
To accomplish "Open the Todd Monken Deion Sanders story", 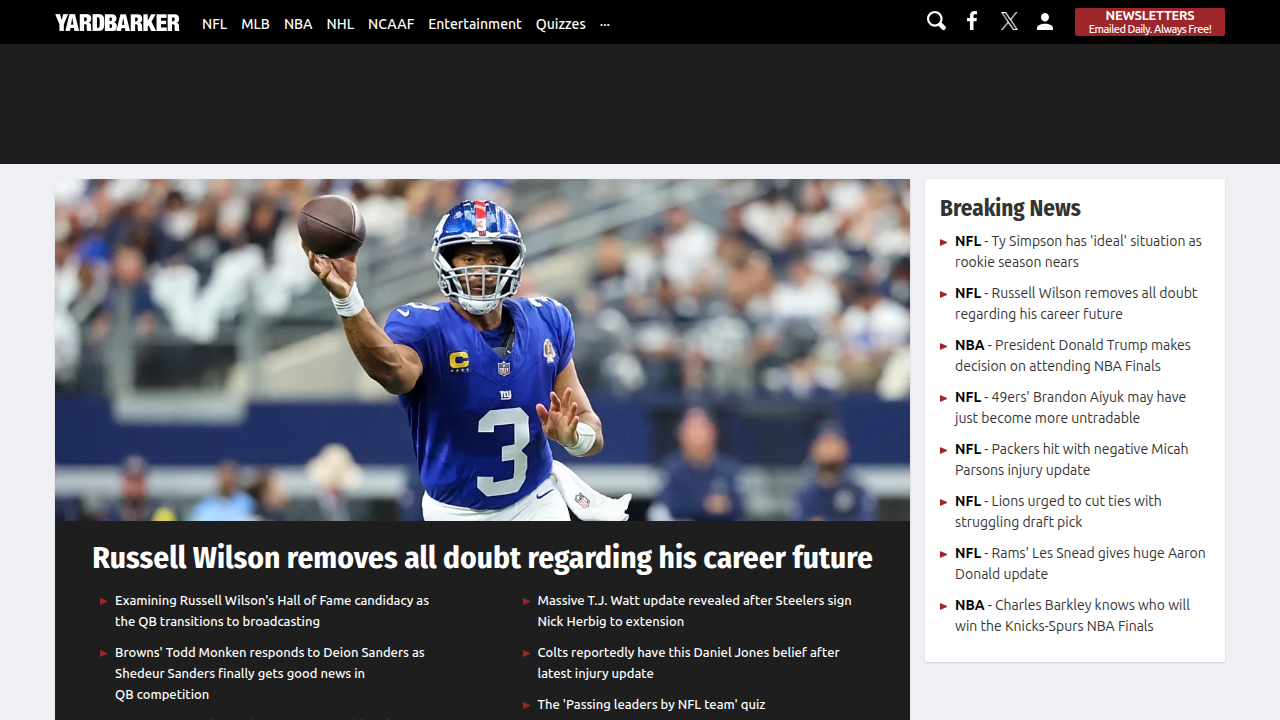I will pyautogui.click(x=270, y=673).
